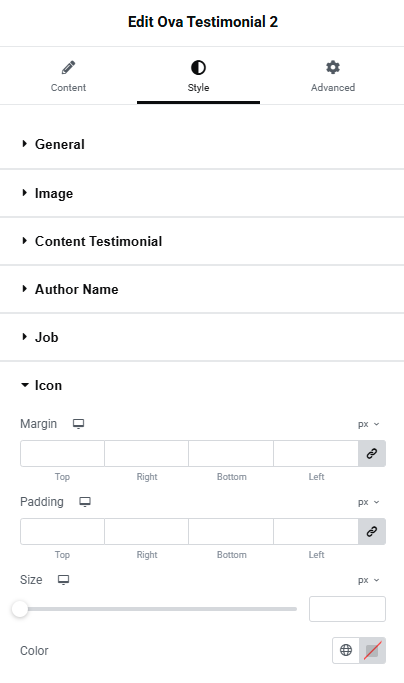Click the responsive device icon beside Margin
The image size is (404, 683).
tap(78, 424)
